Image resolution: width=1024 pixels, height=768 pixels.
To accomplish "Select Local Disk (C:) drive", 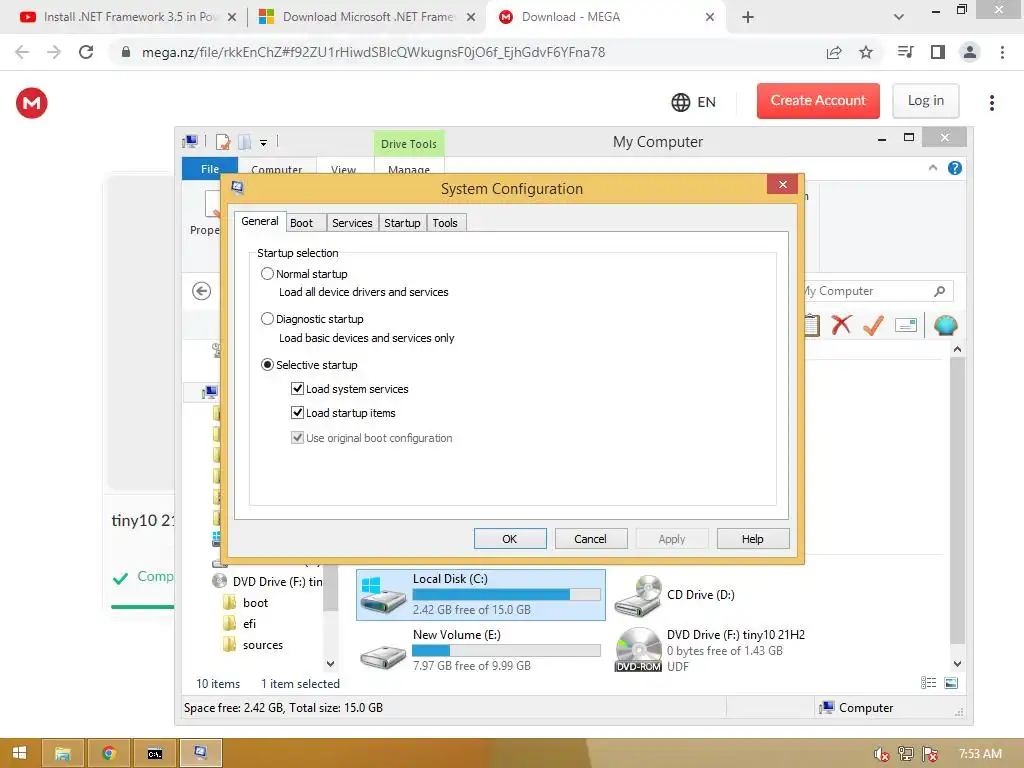I will pos(481,594).
